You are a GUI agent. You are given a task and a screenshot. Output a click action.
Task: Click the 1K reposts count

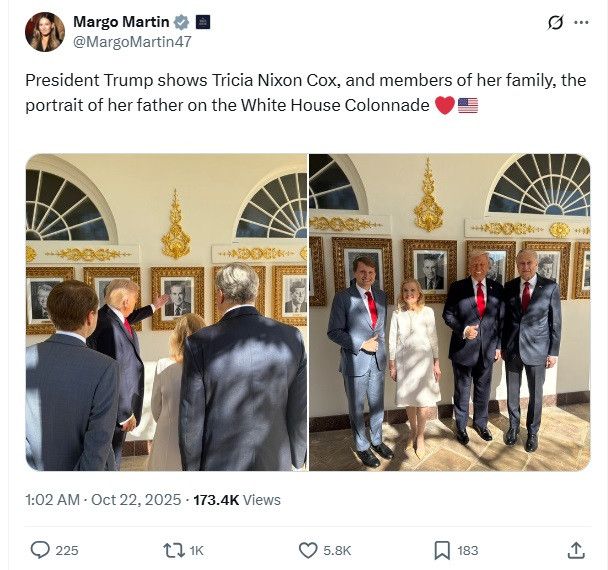tap(196, 550)
